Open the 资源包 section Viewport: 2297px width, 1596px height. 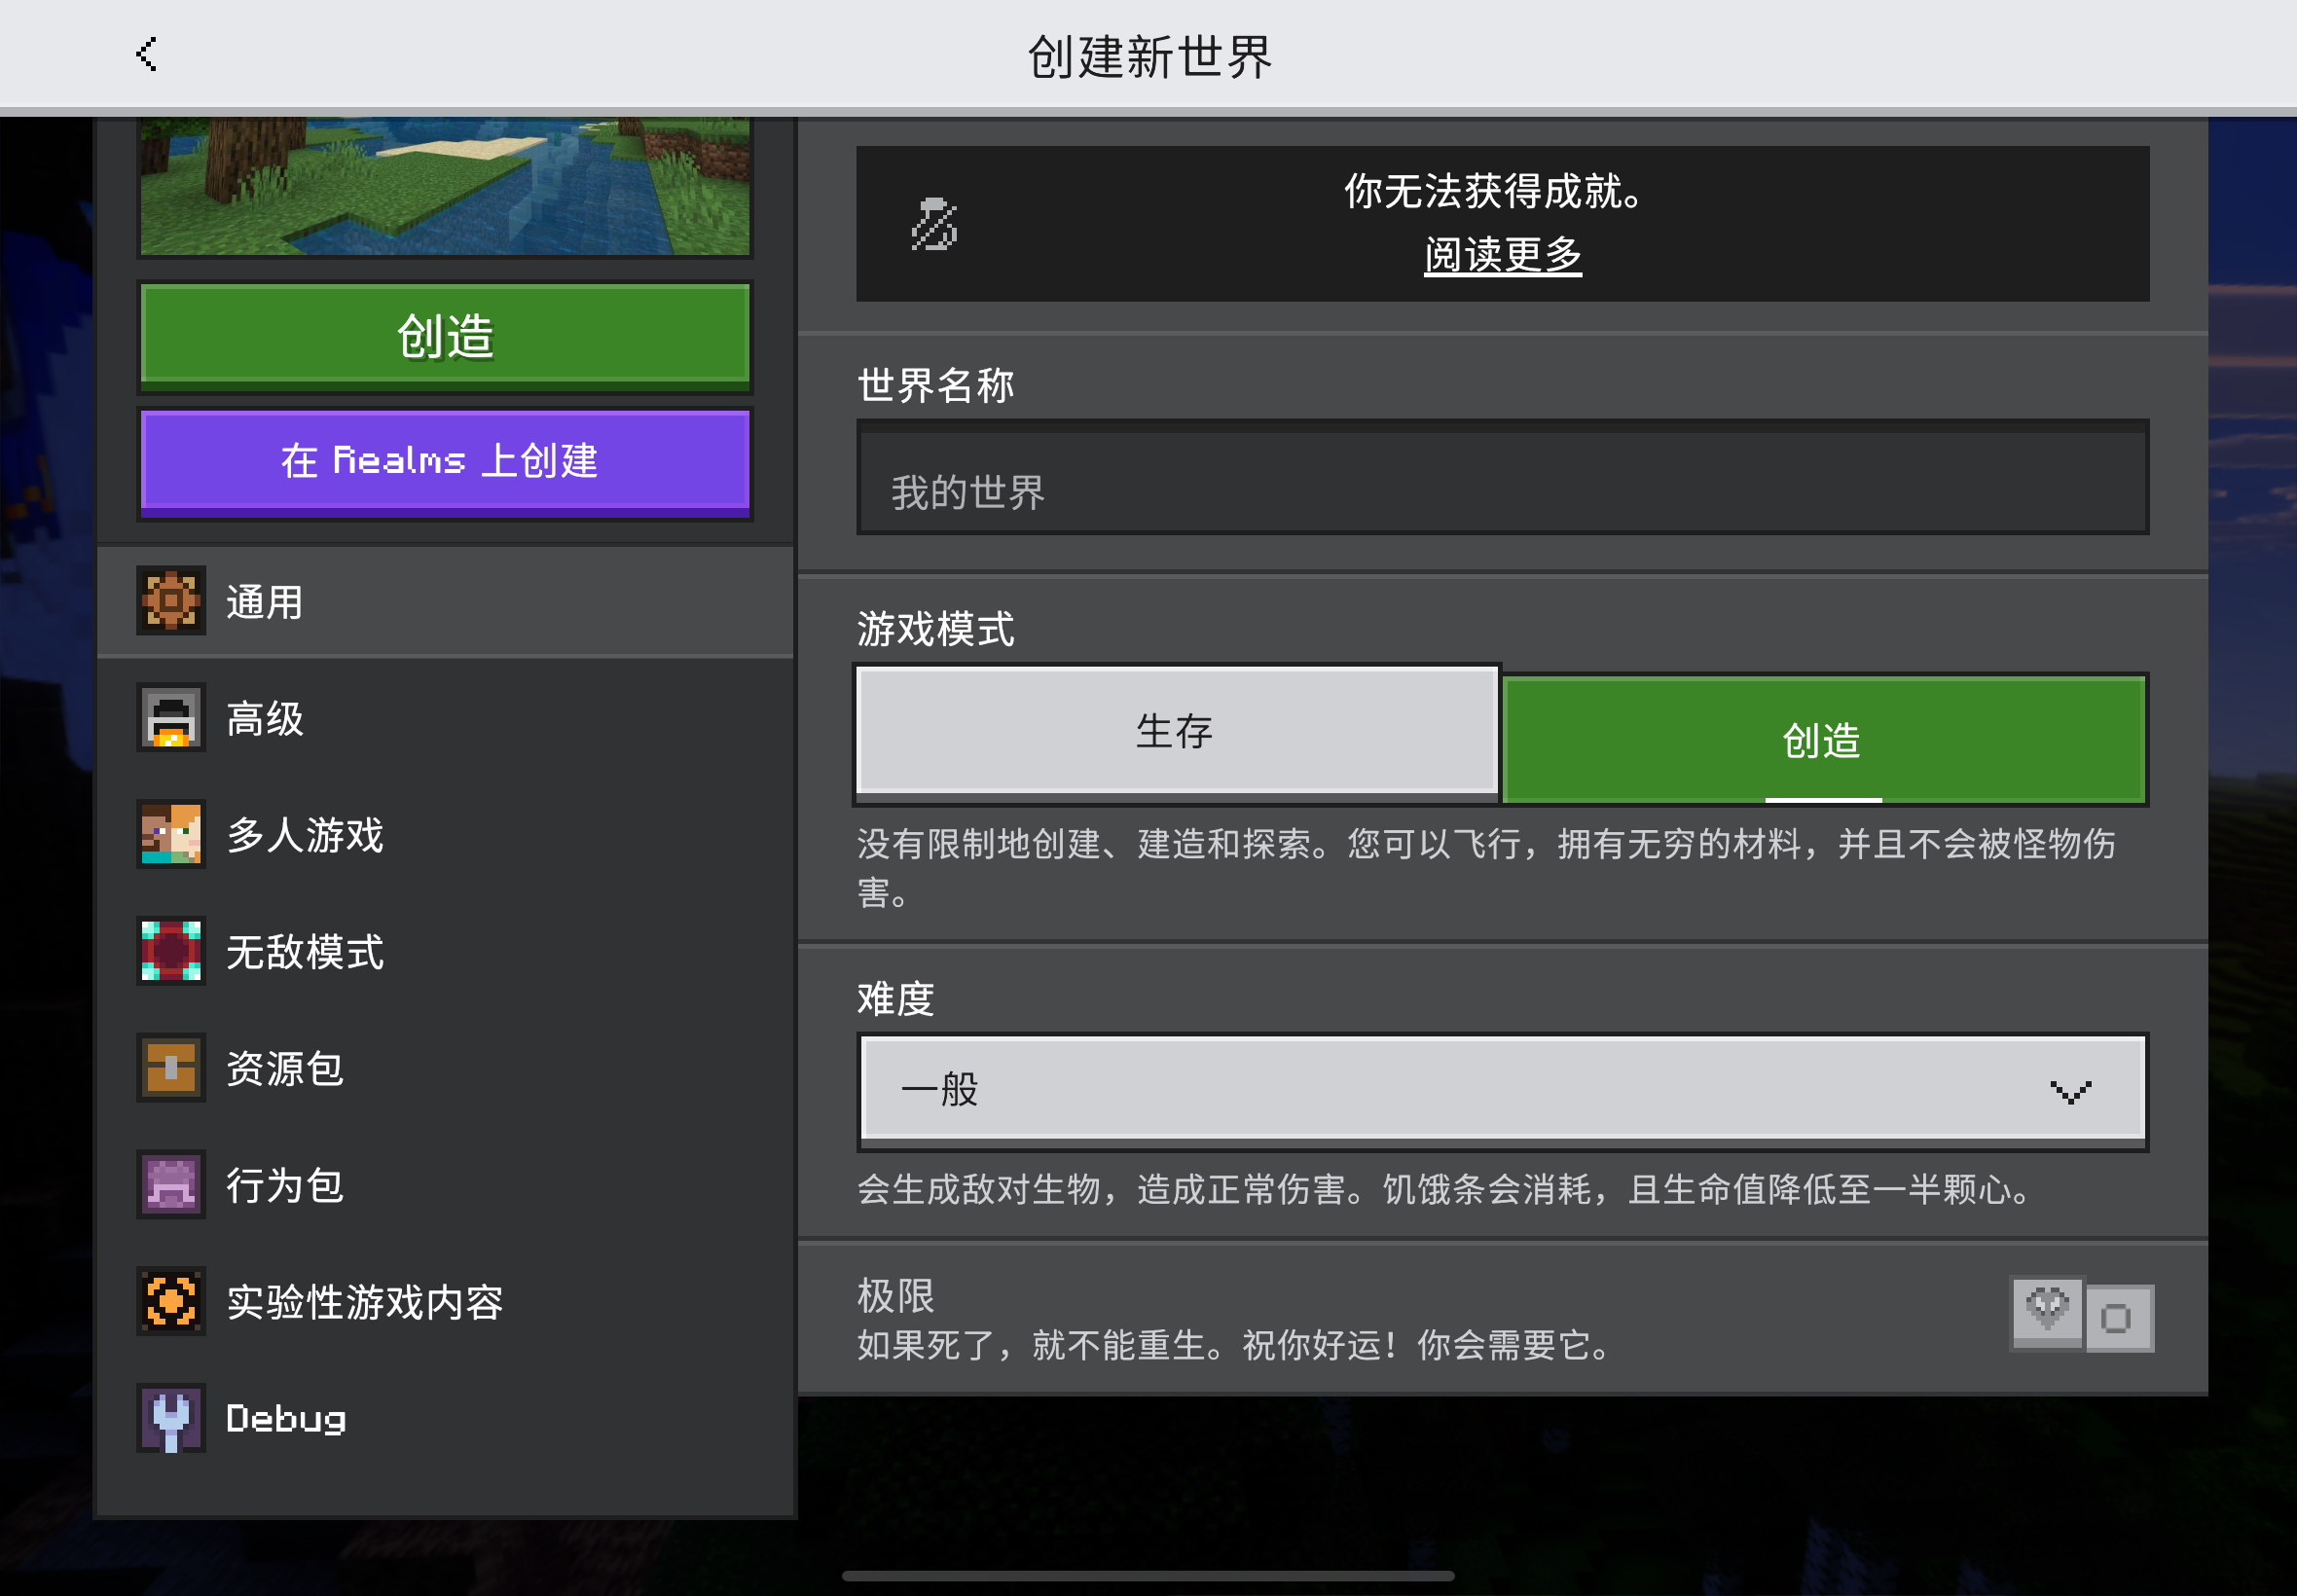(445, 1068)
